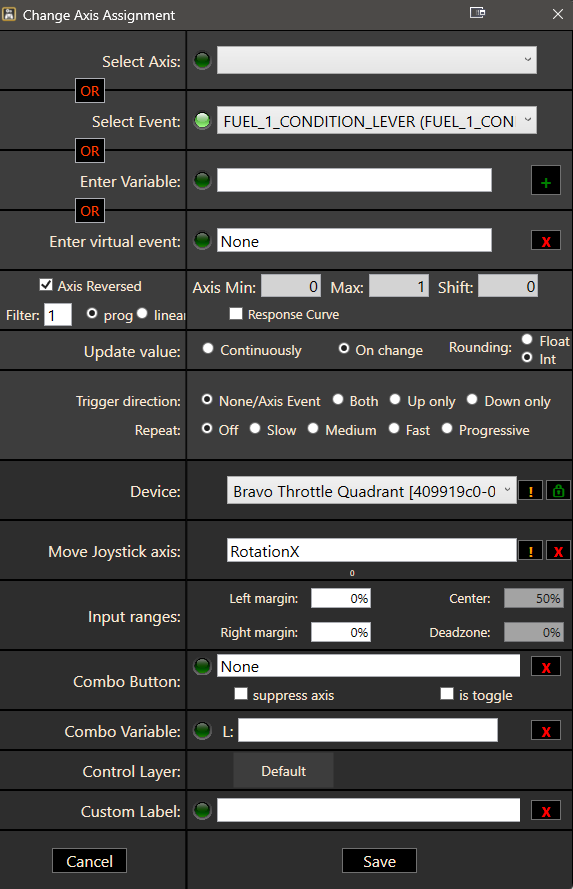Click the green LED next to Select Event
573x889 pixels.
[x=202, y=120]
